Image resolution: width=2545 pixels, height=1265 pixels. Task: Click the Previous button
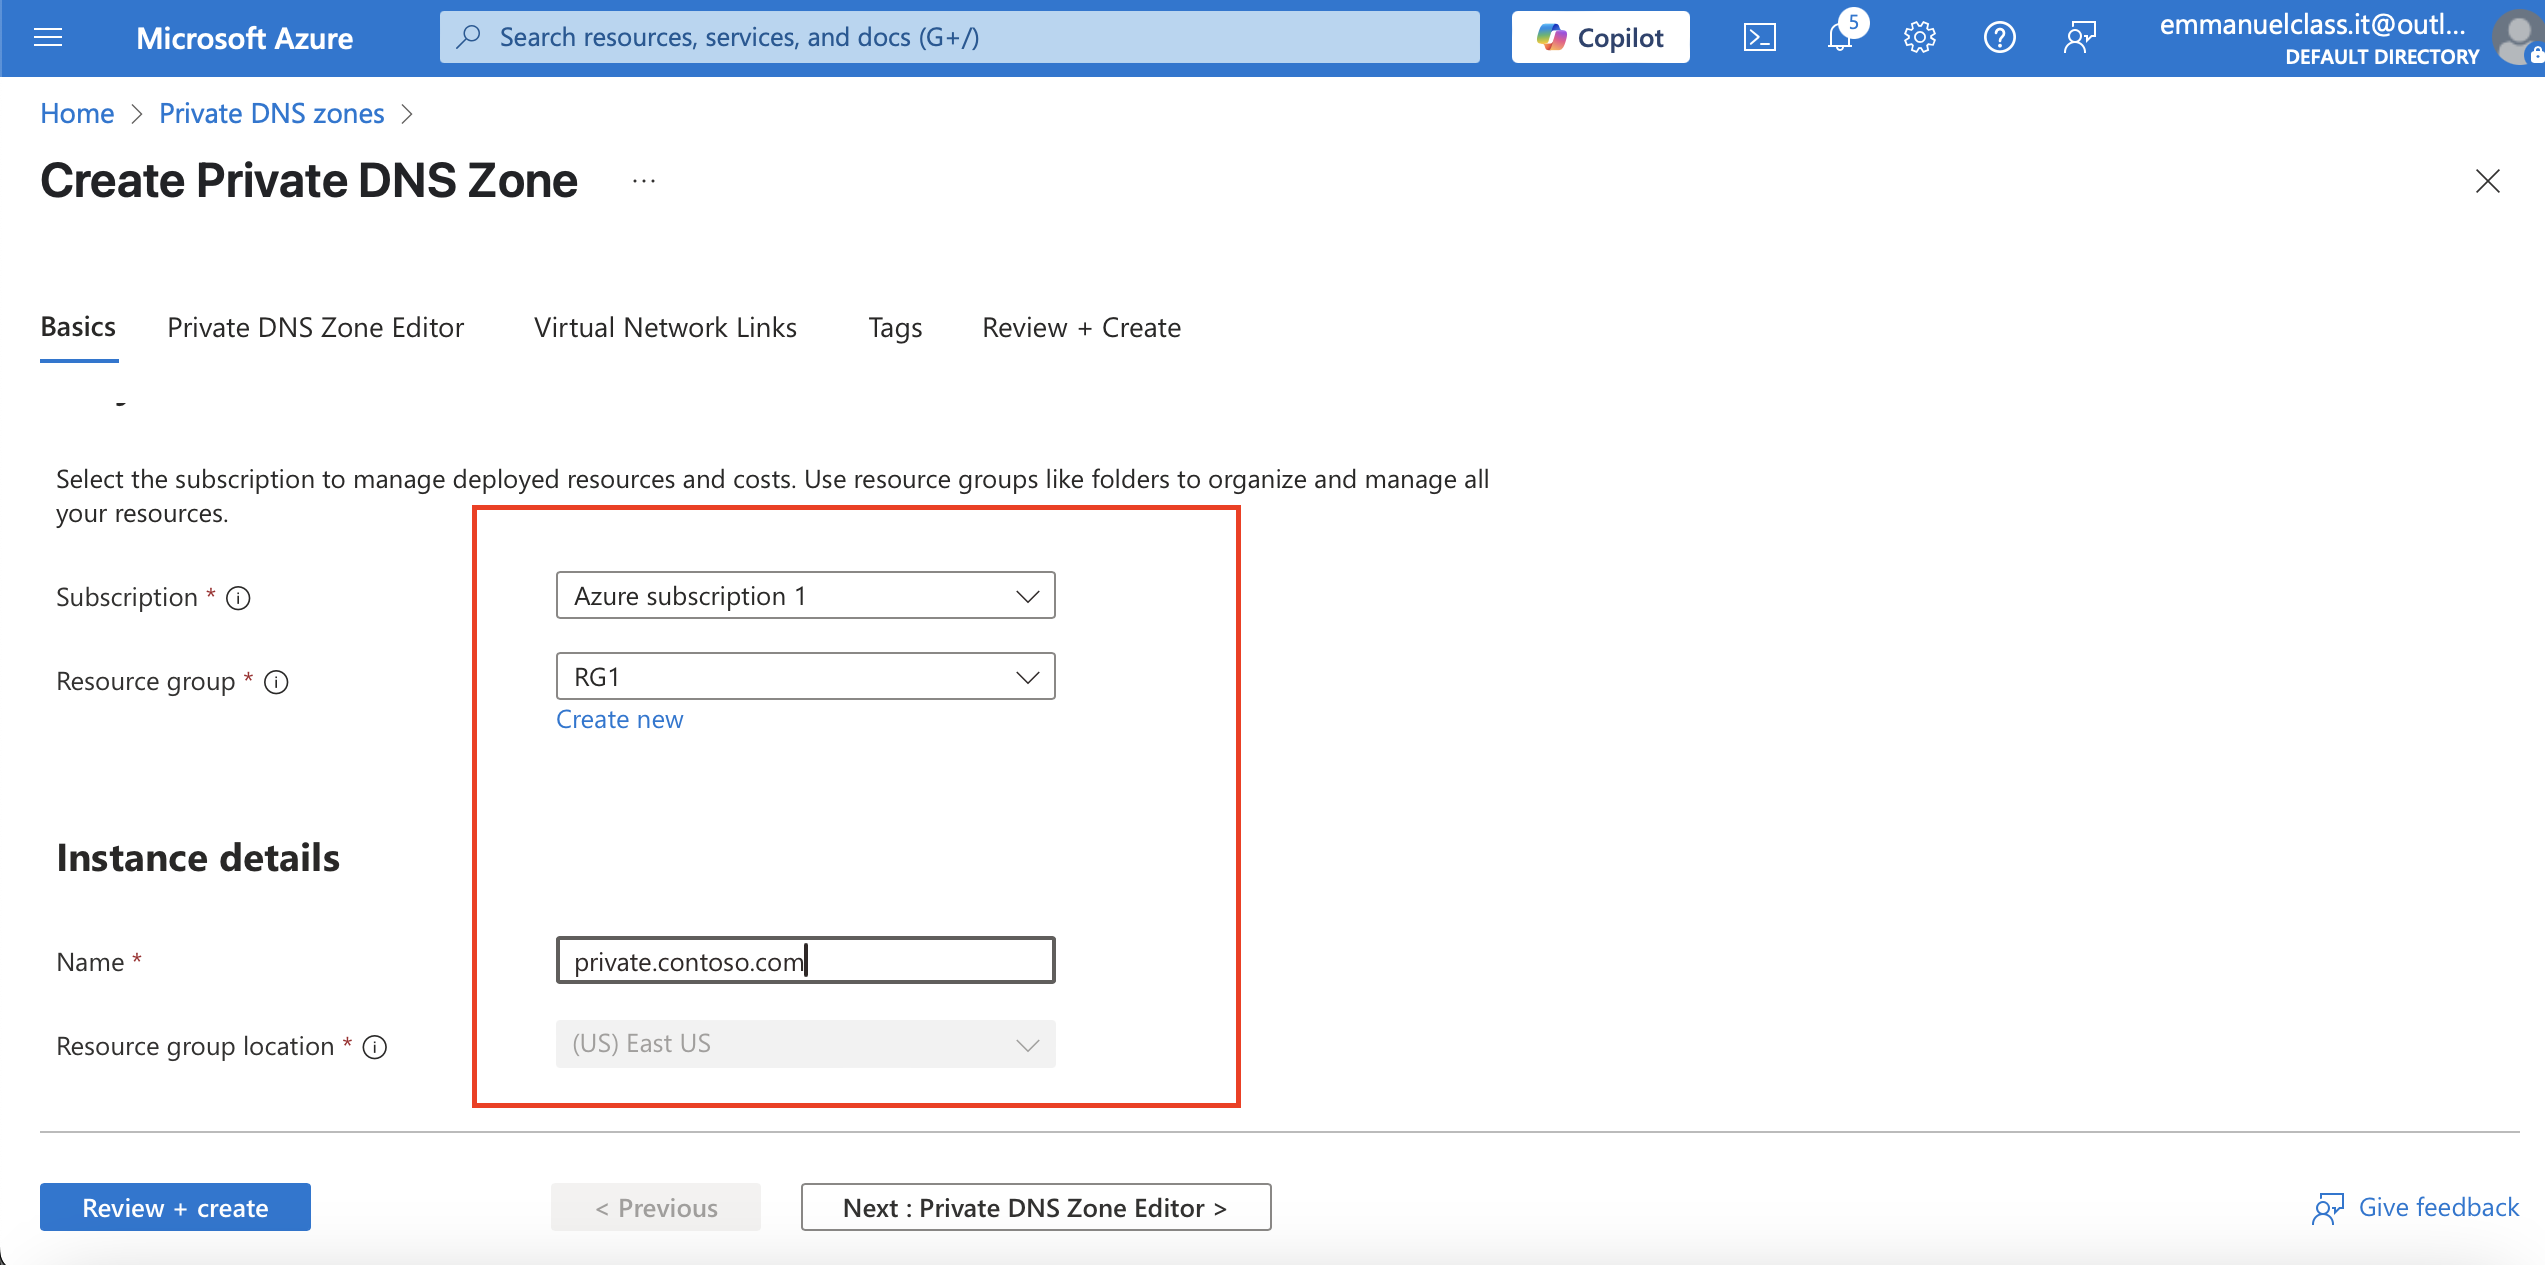[656, 1208]
